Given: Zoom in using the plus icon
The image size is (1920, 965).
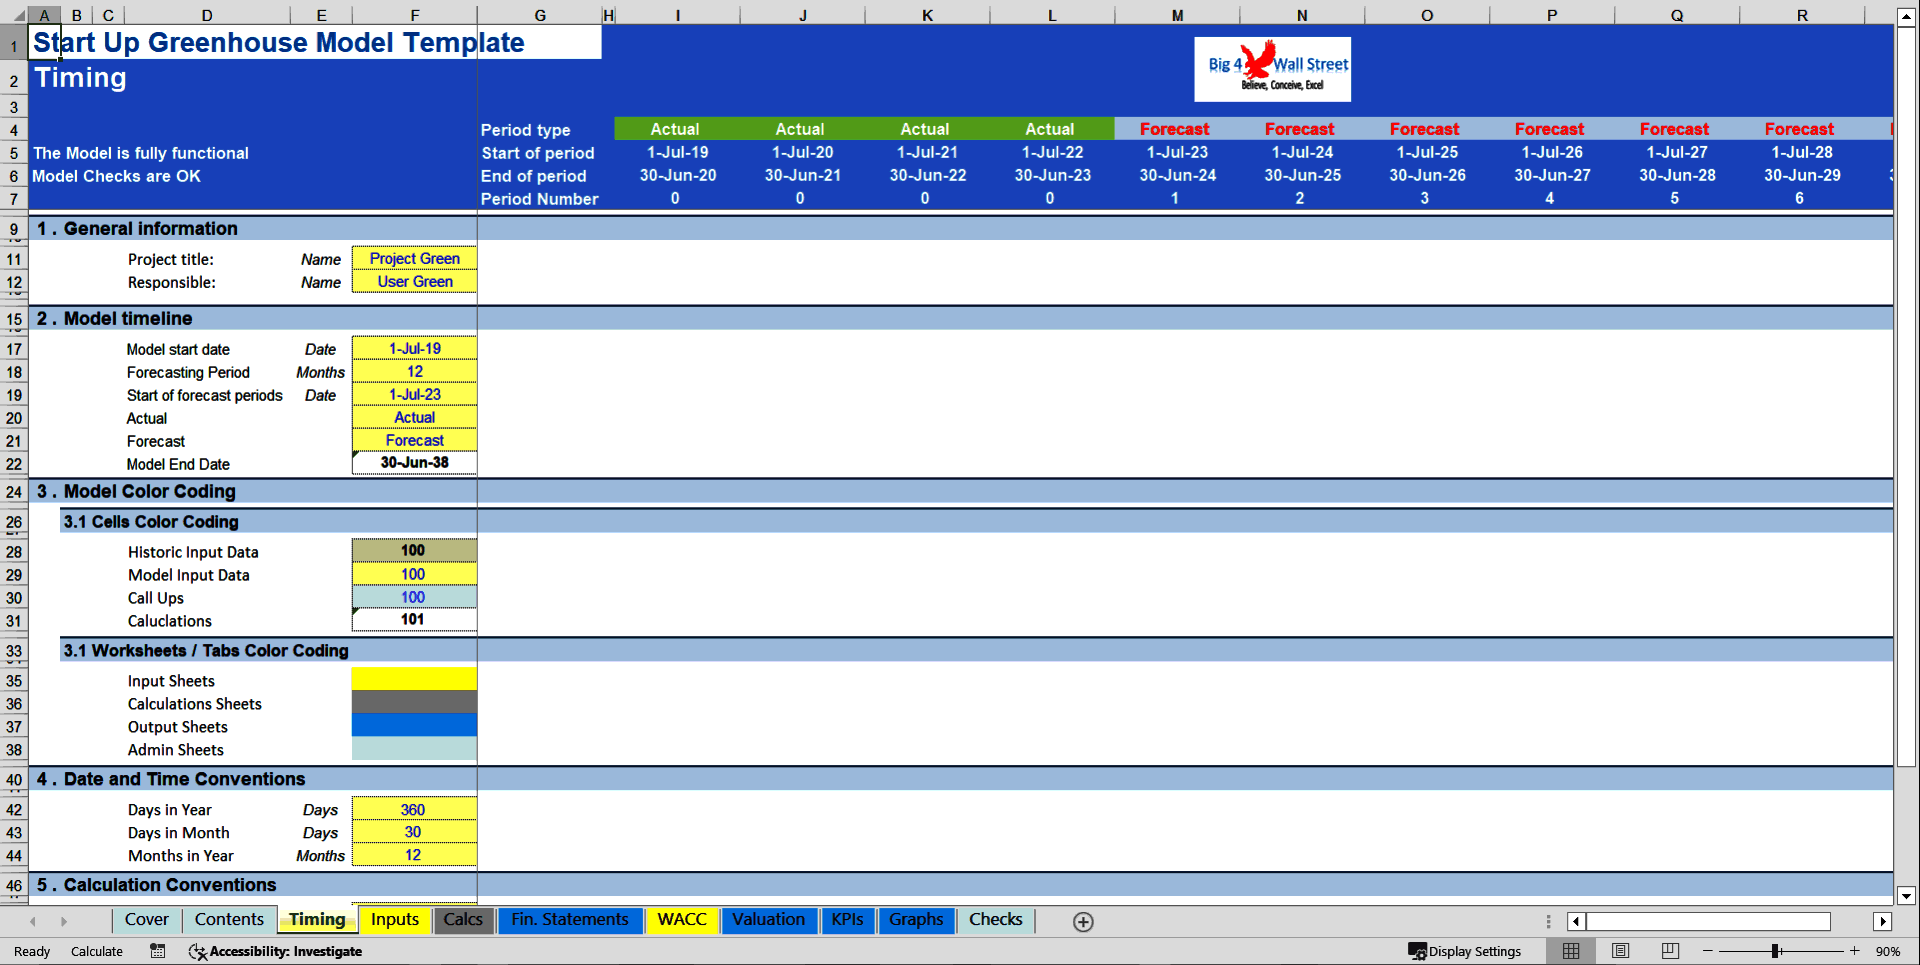Looking at the screenshot, I should click(x=1854, y=951).
